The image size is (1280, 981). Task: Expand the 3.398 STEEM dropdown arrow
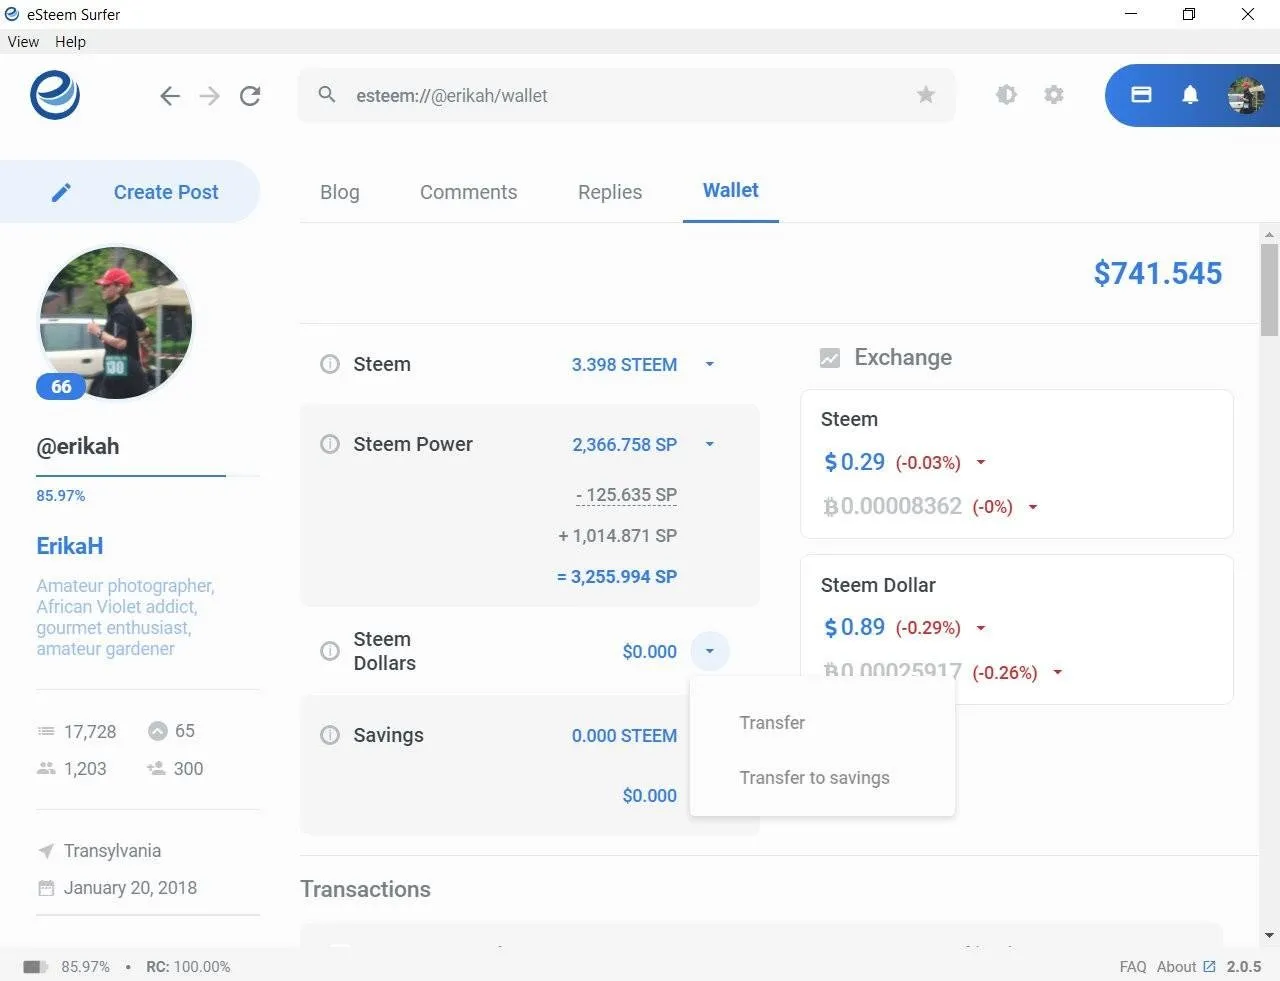click(709, 364)
